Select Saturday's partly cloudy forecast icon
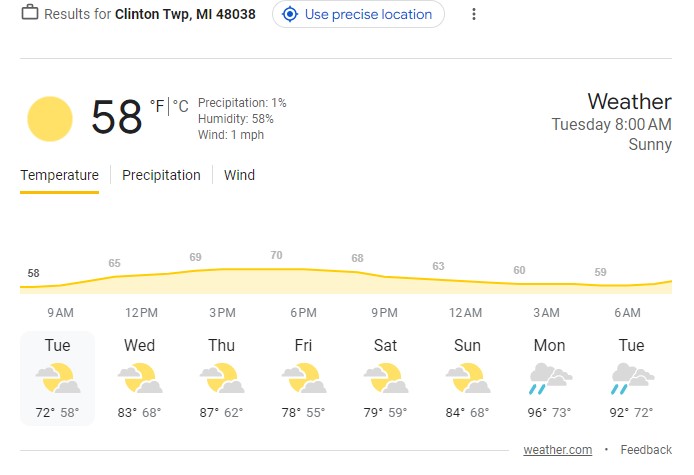 [386, 378]
